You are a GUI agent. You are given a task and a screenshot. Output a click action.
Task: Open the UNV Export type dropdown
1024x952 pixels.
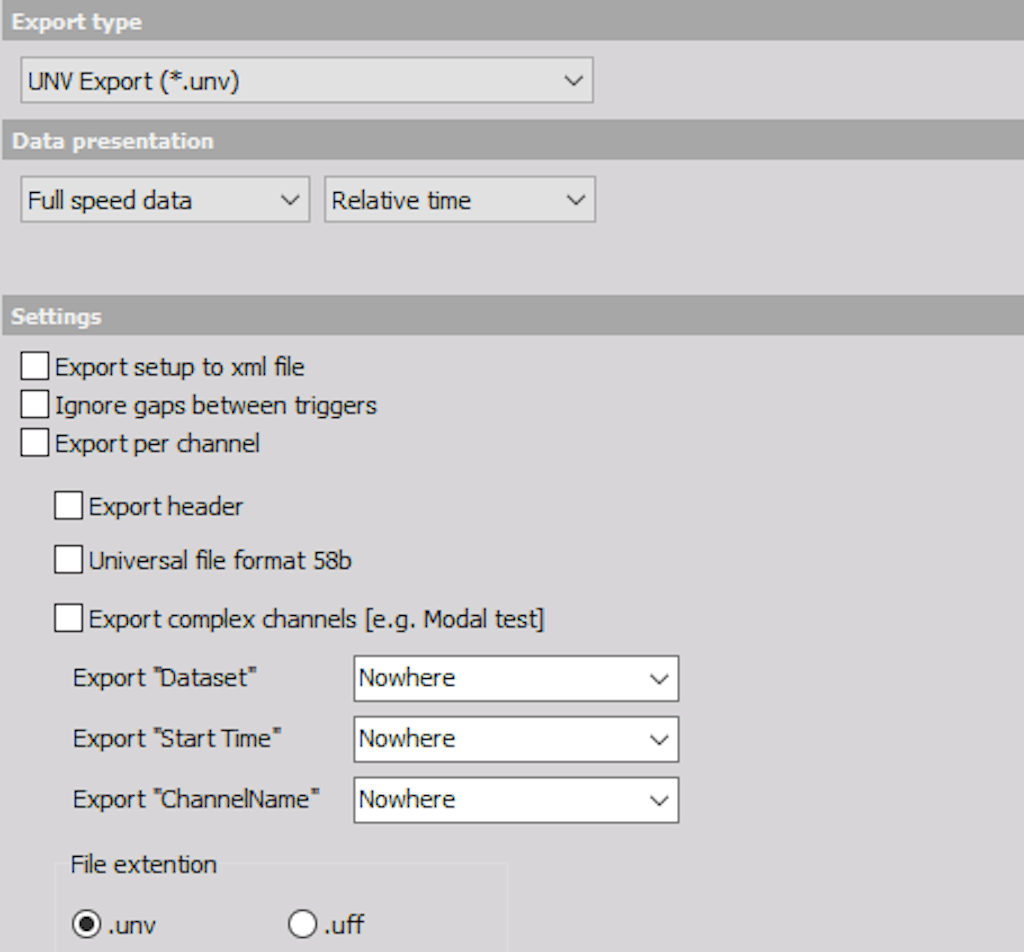pos(307,80)
